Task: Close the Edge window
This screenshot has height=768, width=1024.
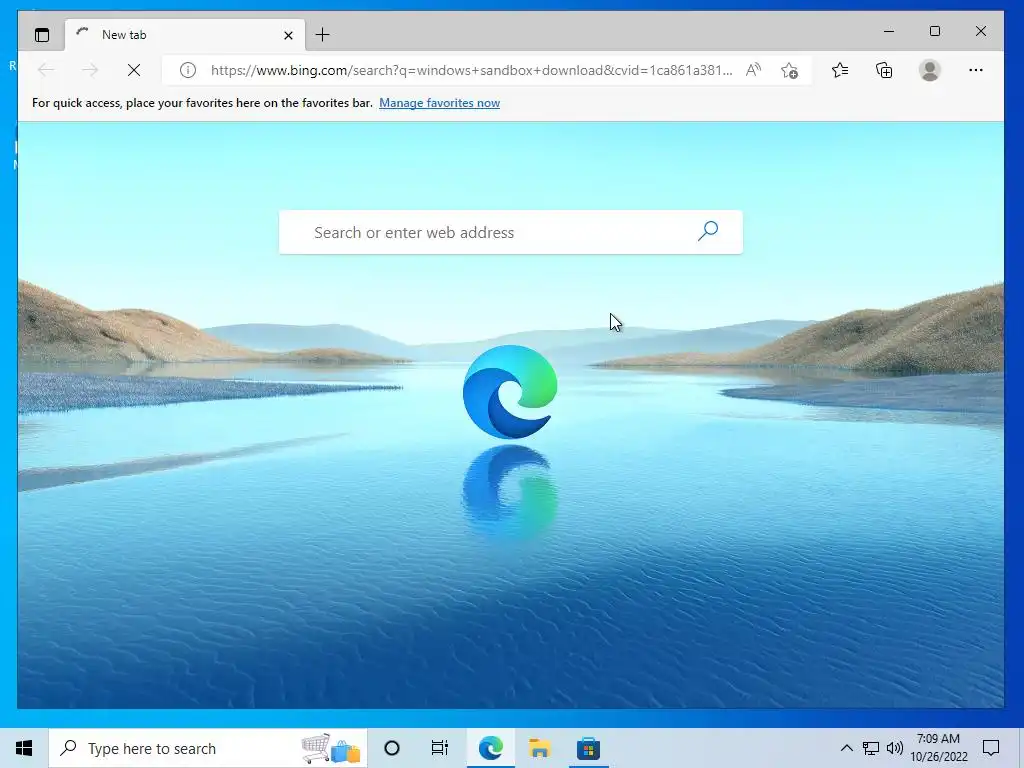Action: (x=980, y=31)
